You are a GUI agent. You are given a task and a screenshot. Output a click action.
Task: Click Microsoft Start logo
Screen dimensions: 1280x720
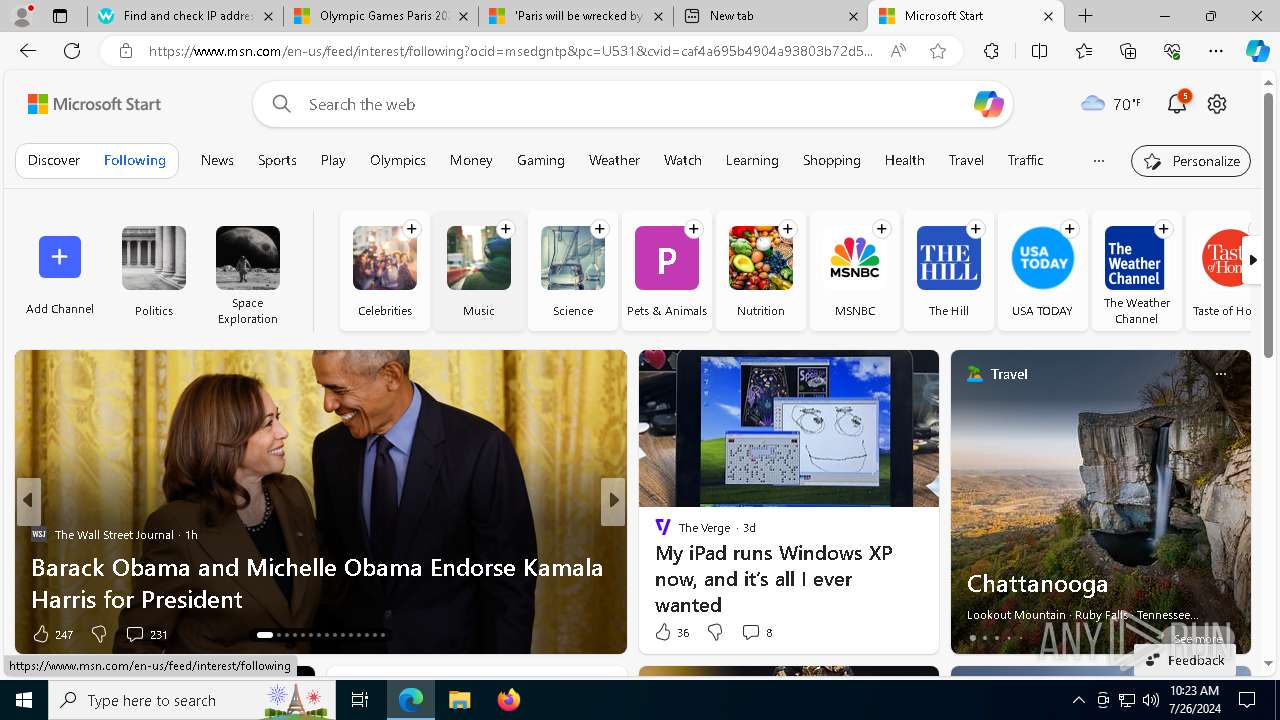point(94,104)
